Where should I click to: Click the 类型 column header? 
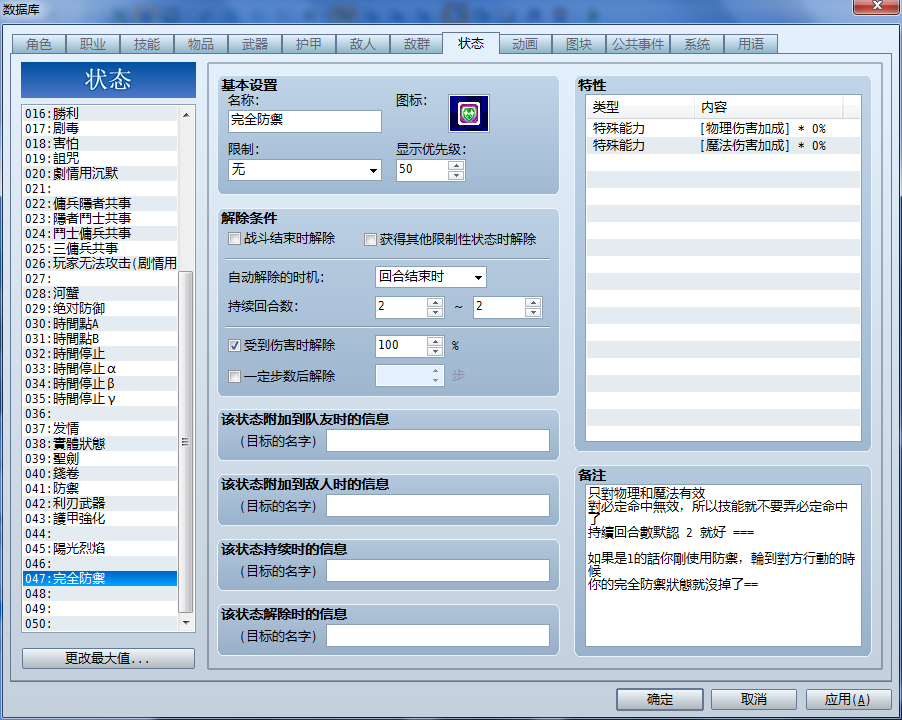[x=640, y=107]
